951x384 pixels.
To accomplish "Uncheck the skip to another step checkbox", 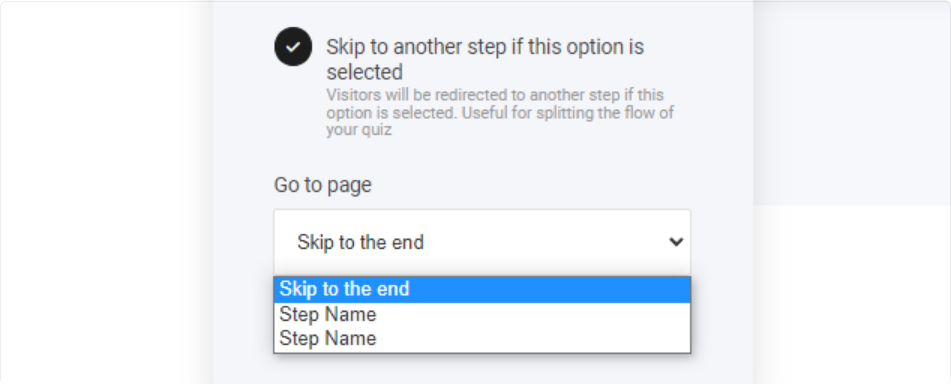I will (293, 47).
